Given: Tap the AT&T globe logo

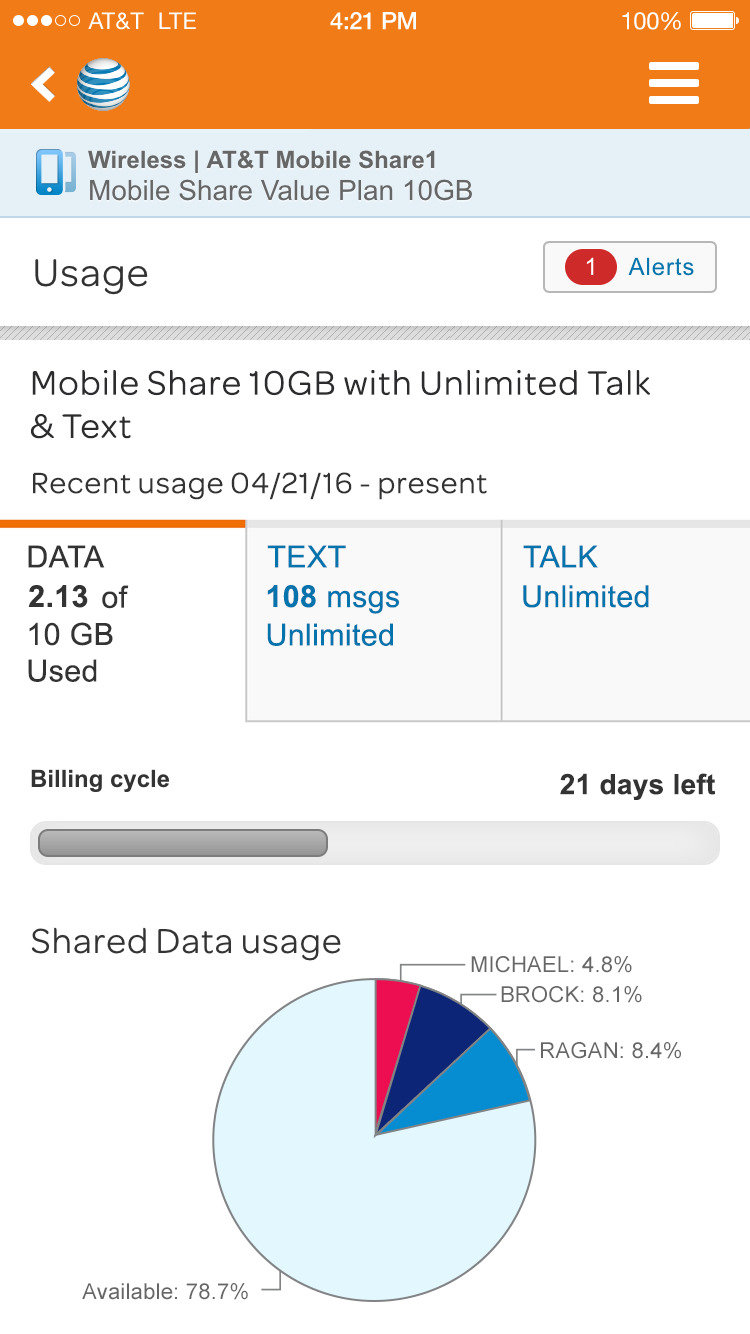Looking at the screenshot, I should click(x=103, y=85).
